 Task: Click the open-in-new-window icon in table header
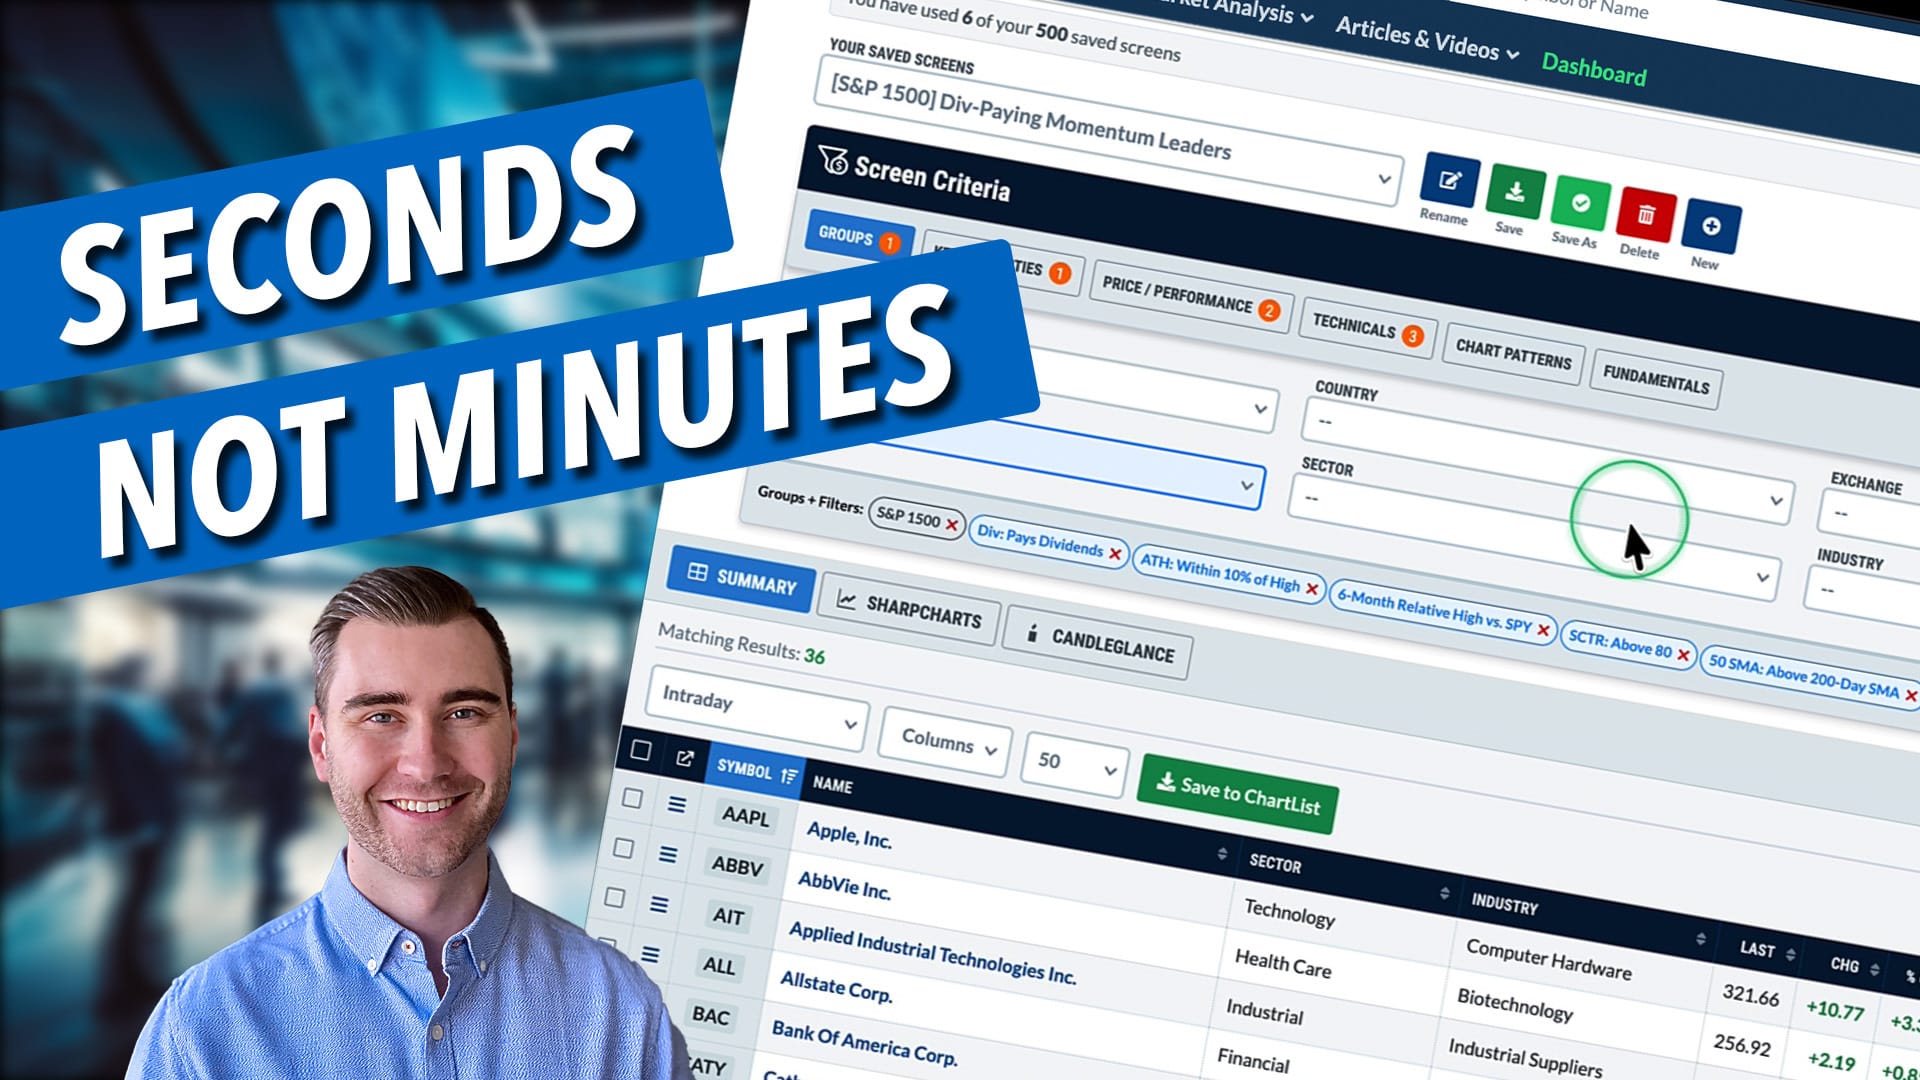point(685,758)
